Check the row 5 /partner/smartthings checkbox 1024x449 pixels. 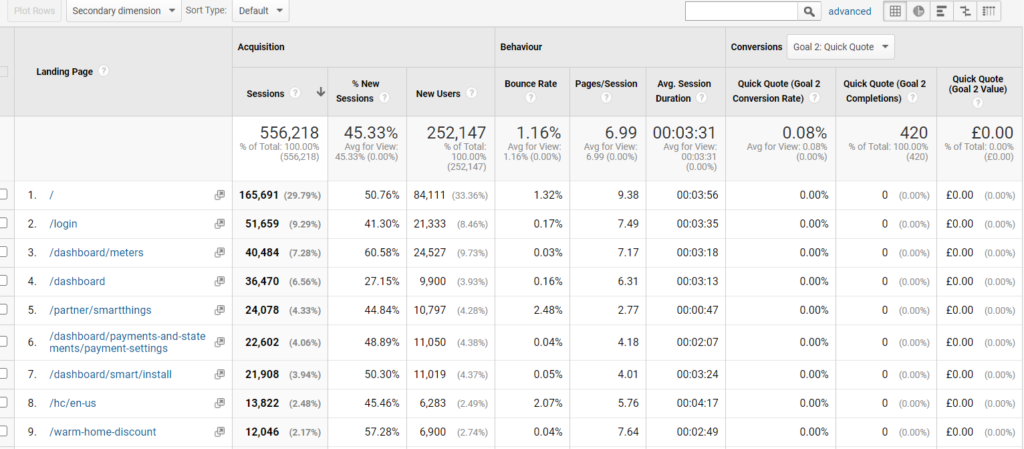click(x=4, y=310)
